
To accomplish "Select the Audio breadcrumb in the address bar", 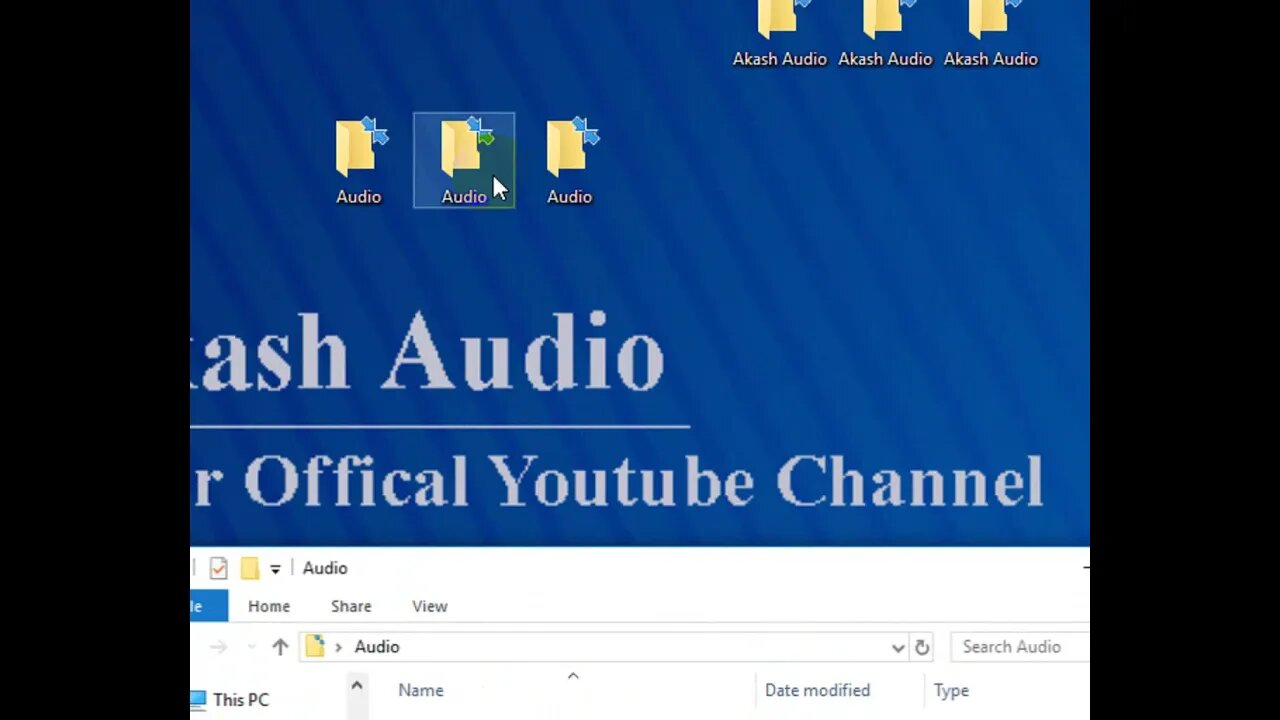I will point(377,647).
